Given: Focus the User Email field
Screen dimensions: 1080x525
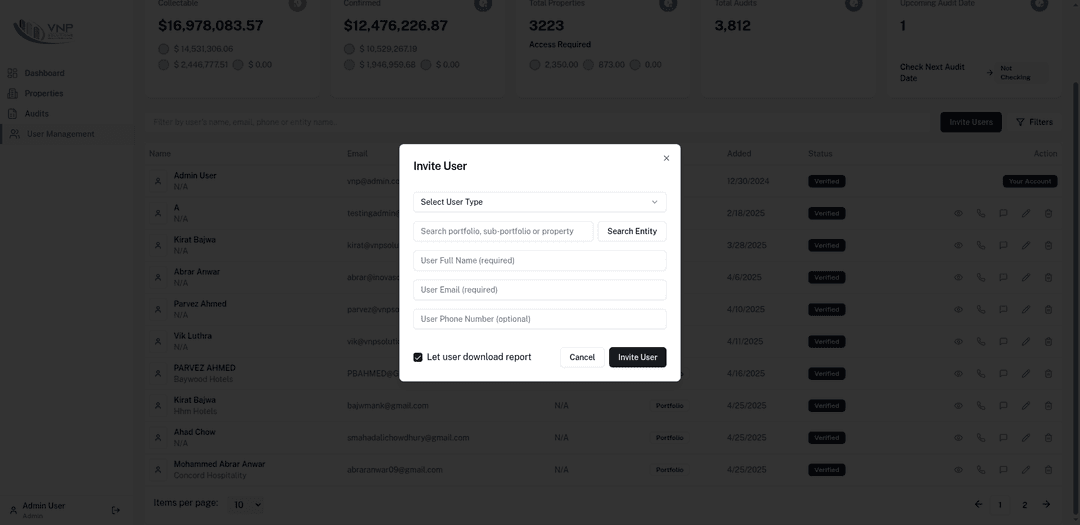Looking at the screenshot, I should pos(539,290).
